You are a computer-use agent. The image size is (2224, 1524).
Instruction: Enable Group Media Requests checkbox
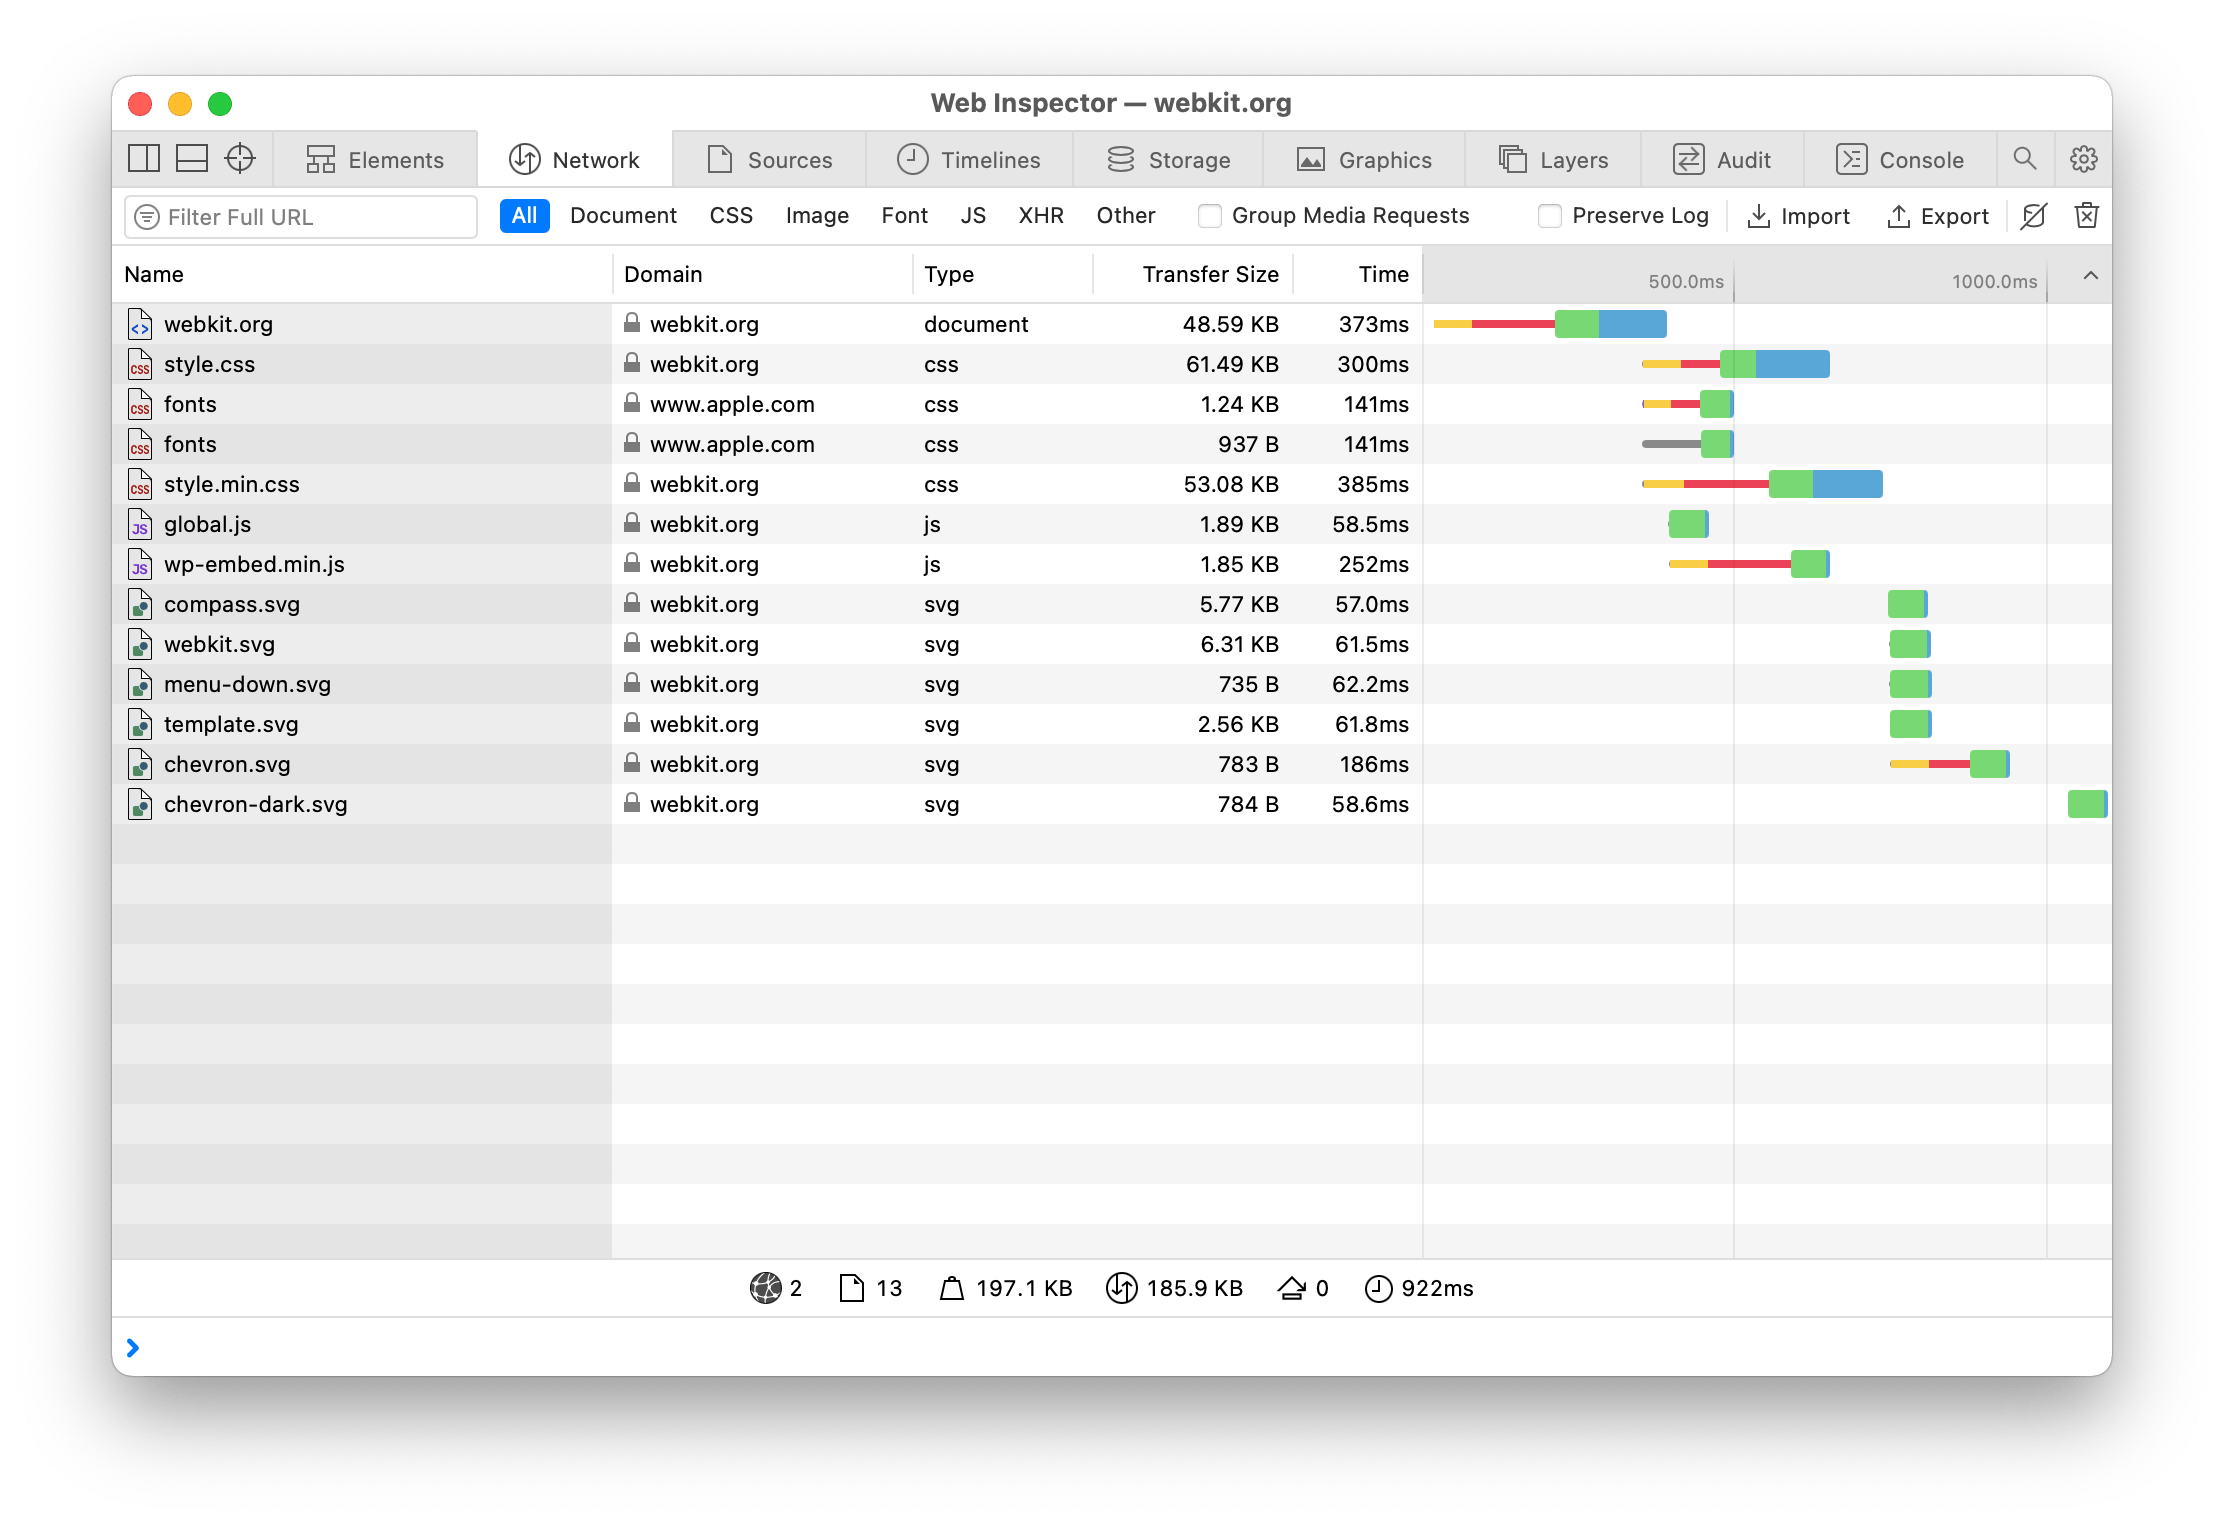[1210, 216]
